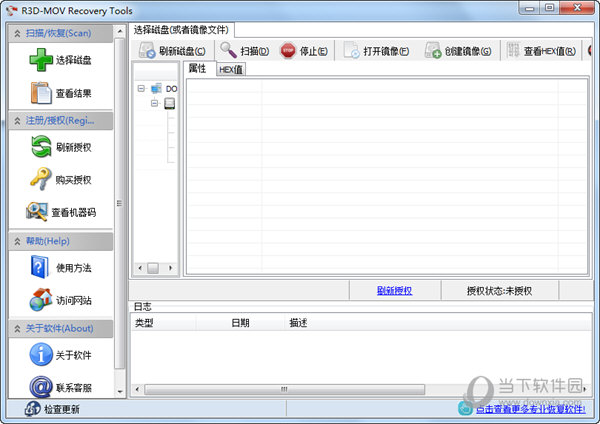This screenshot has width=600, height=424.
Task: Collapse the 扫描/恢复(Scan) sidebar section
Action: [17, 33]
